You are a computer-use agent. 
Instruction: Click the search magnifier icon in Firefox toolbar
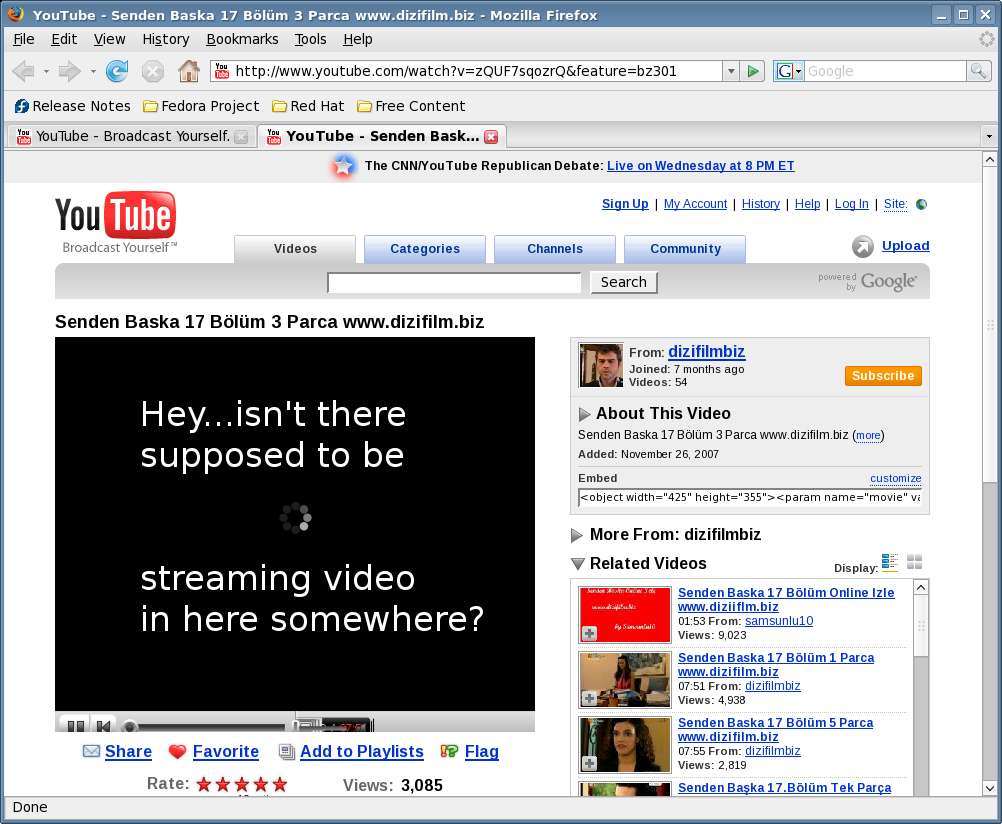click(978, 71)
